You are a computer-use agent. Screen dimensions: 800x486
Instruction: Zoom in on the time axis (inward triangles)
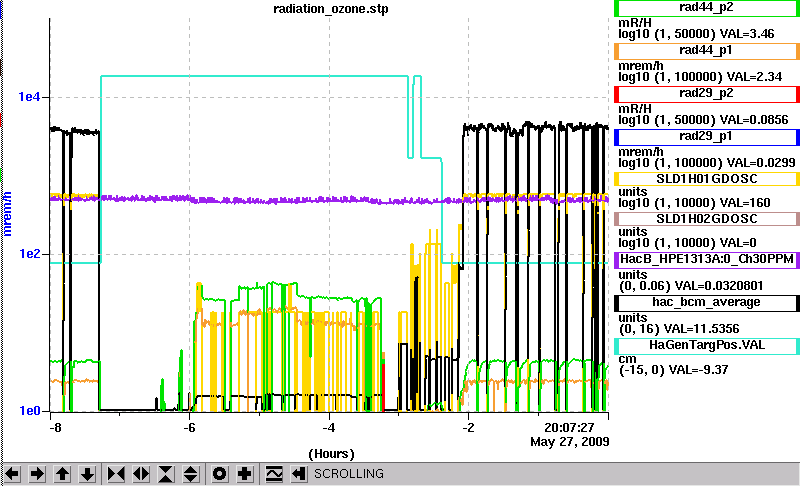(x=116, y=474)
